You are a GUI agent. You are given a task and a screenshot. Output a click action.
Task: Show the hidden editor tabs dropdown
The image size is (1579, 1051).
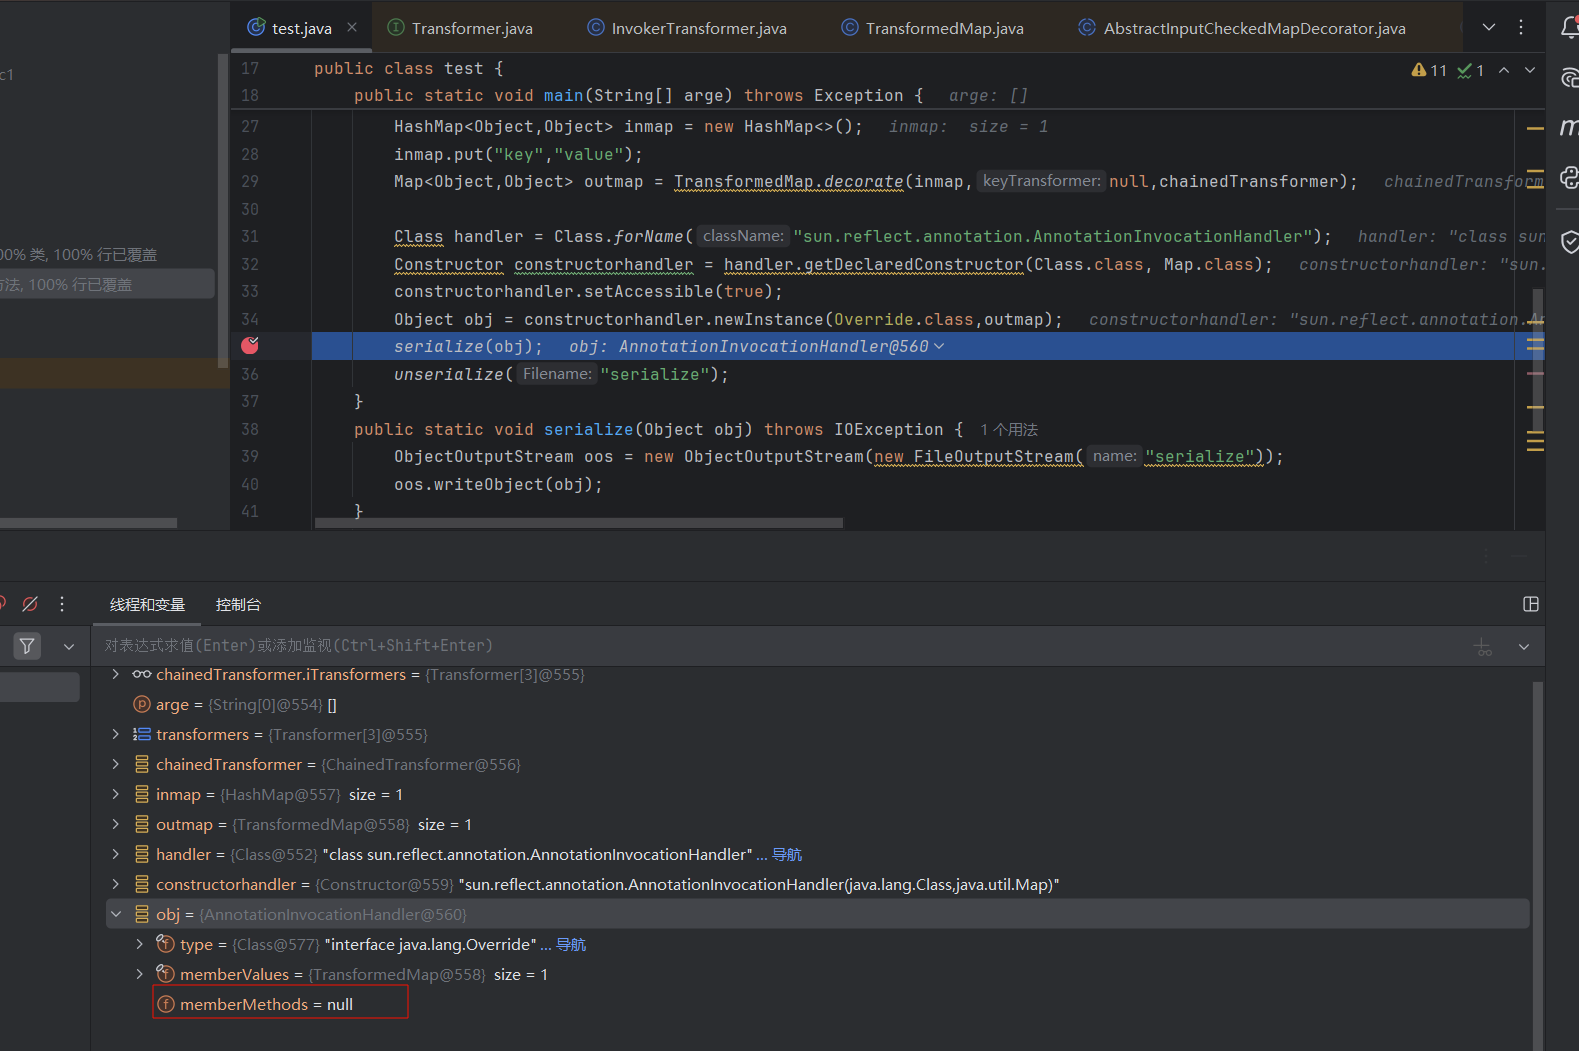pyautogui.click(x=1489, y=27)
